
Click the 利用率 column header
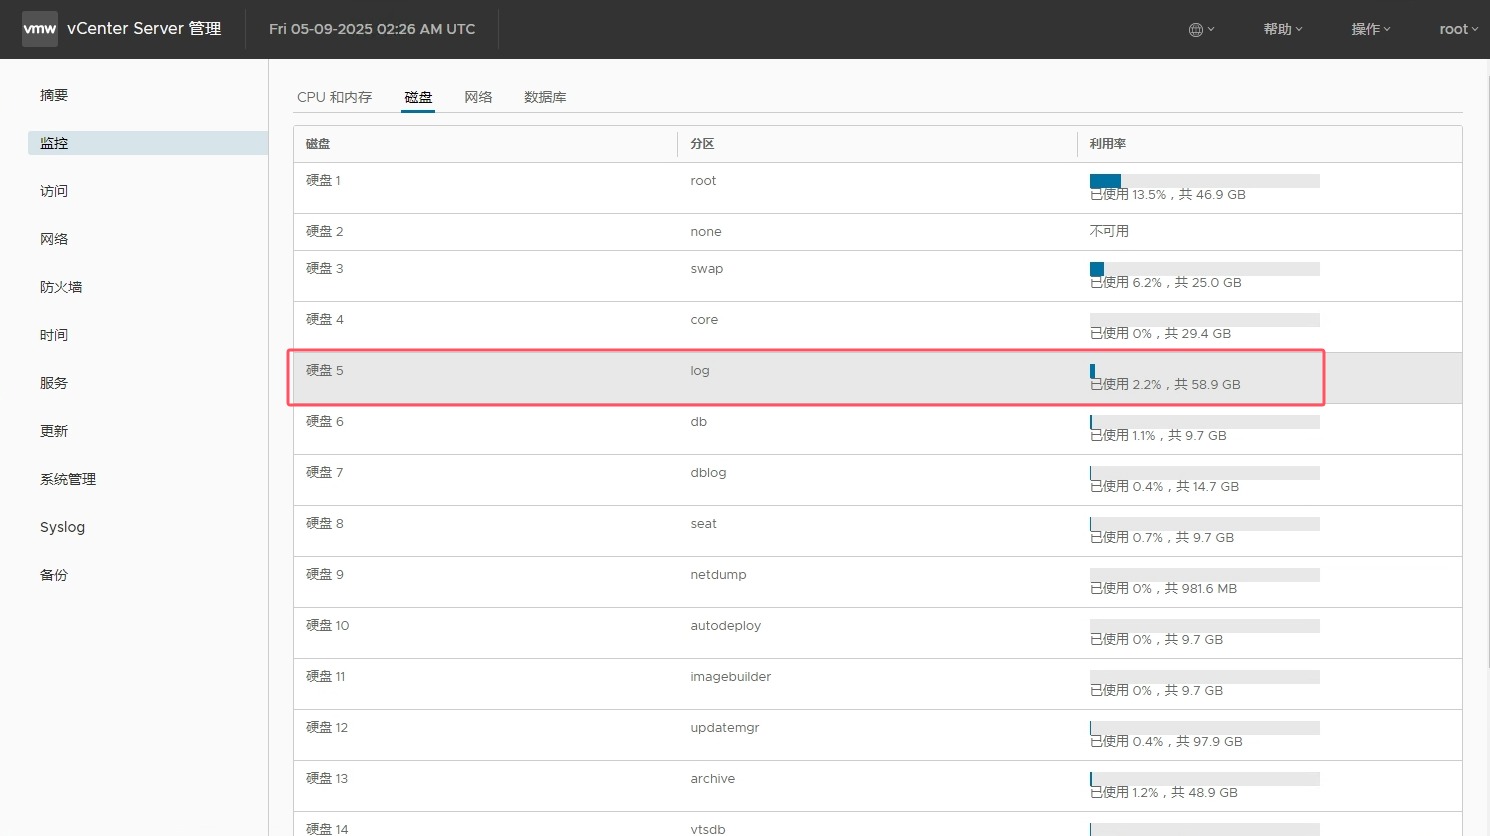click(1108, 144)
